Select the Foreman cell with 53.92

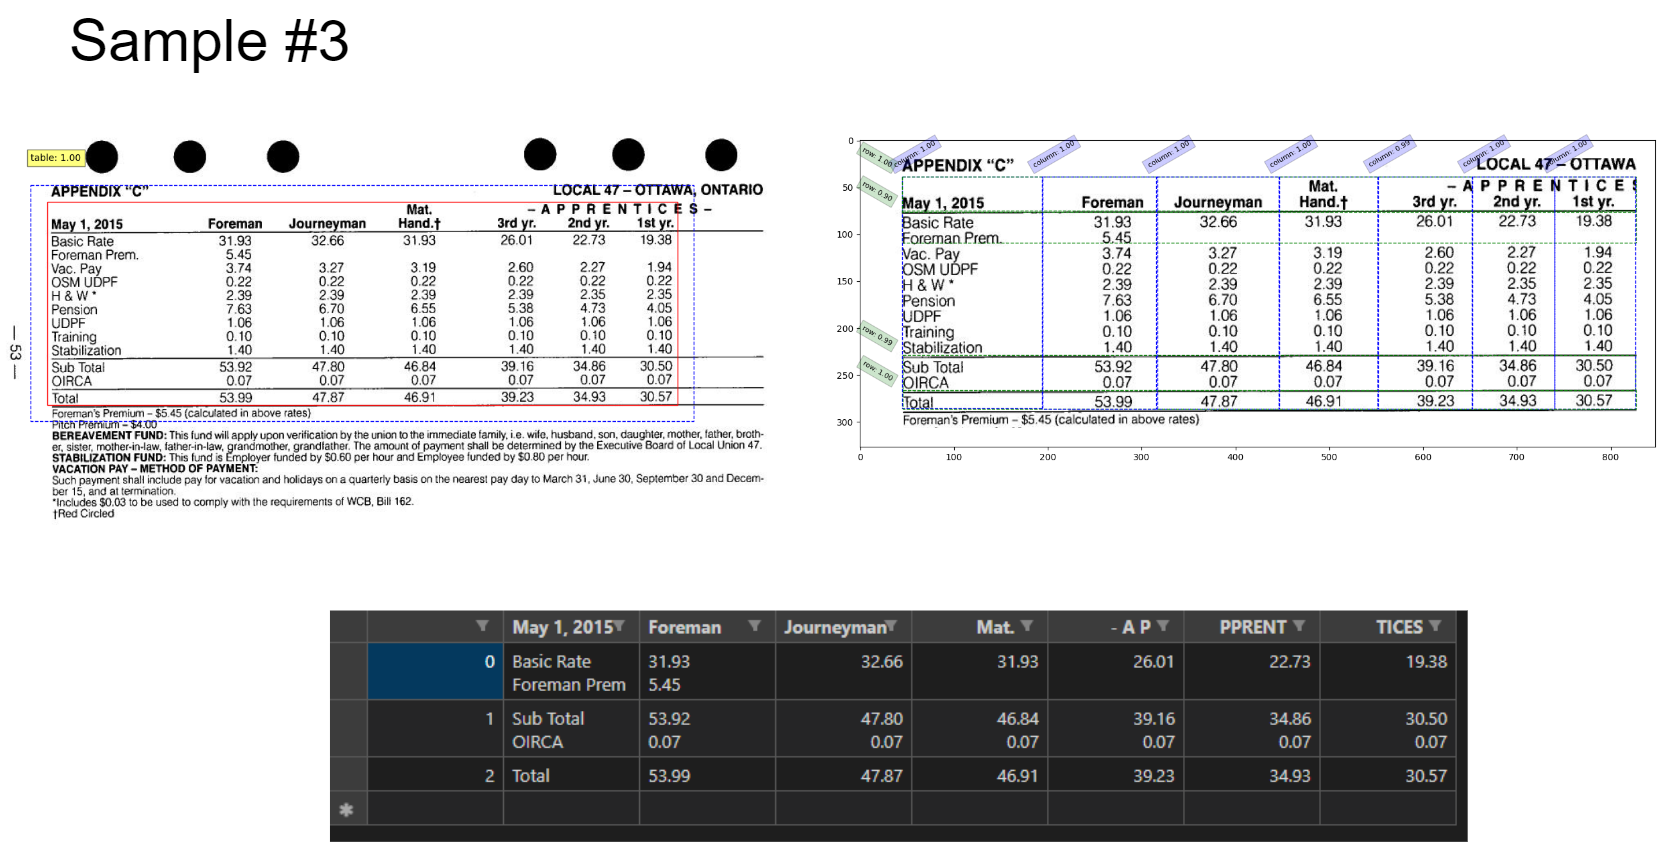pos(707,728)
